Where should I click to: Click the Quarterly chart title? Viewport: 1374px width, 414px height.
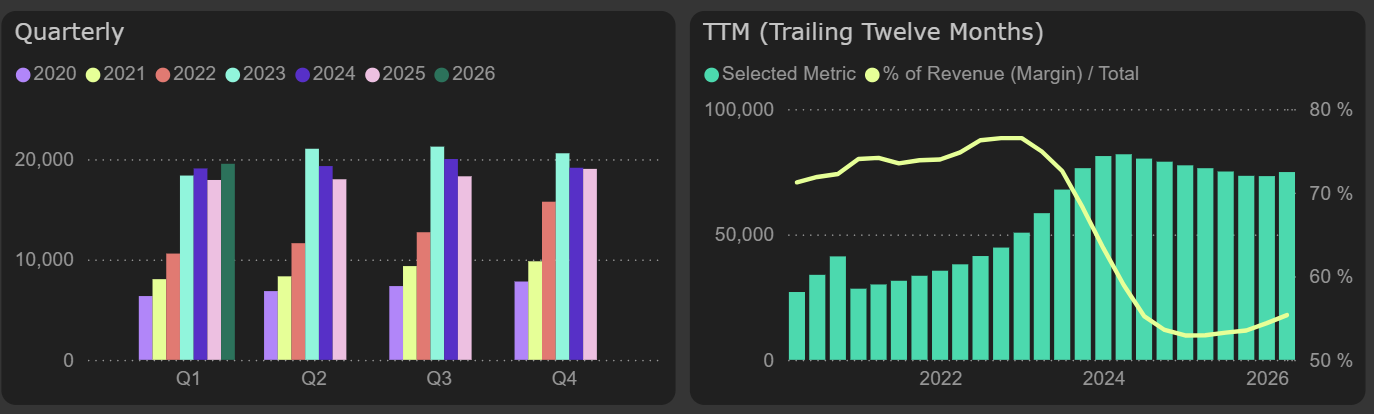click(x=70, y=32)
